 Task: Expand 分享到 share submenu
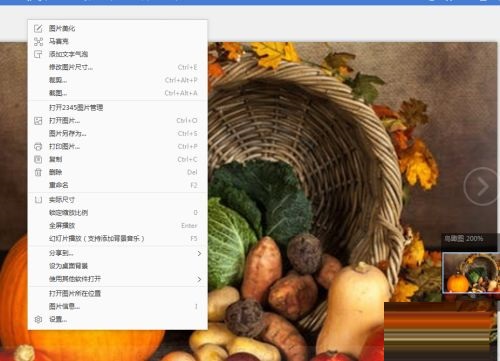(117, 253)
